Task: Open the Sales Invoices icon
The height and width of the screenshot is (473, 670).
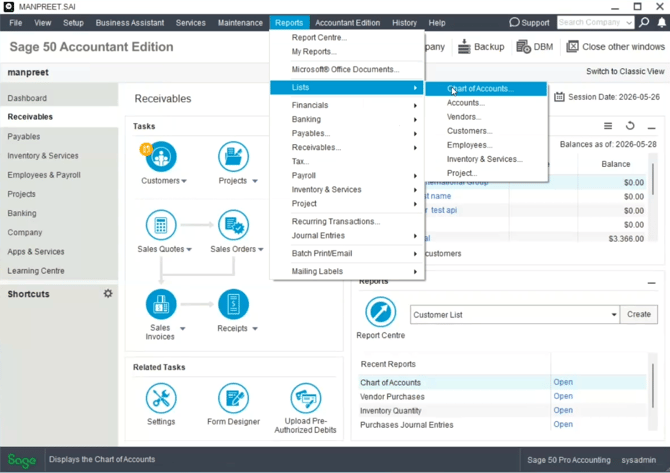Action: [161, 304]
